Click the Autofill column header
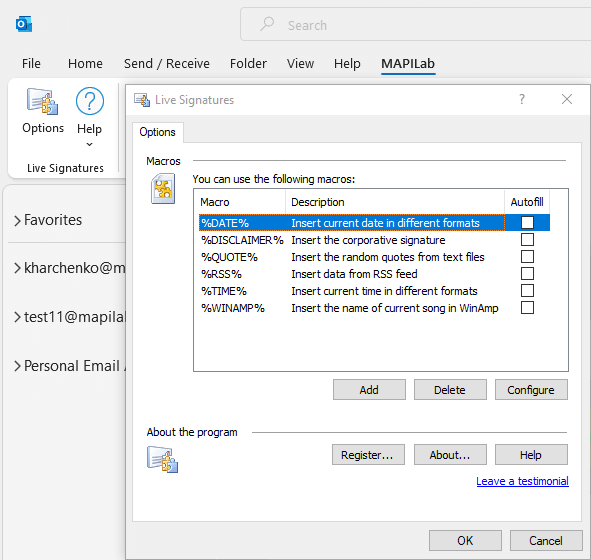 click(x=527, y=202)
